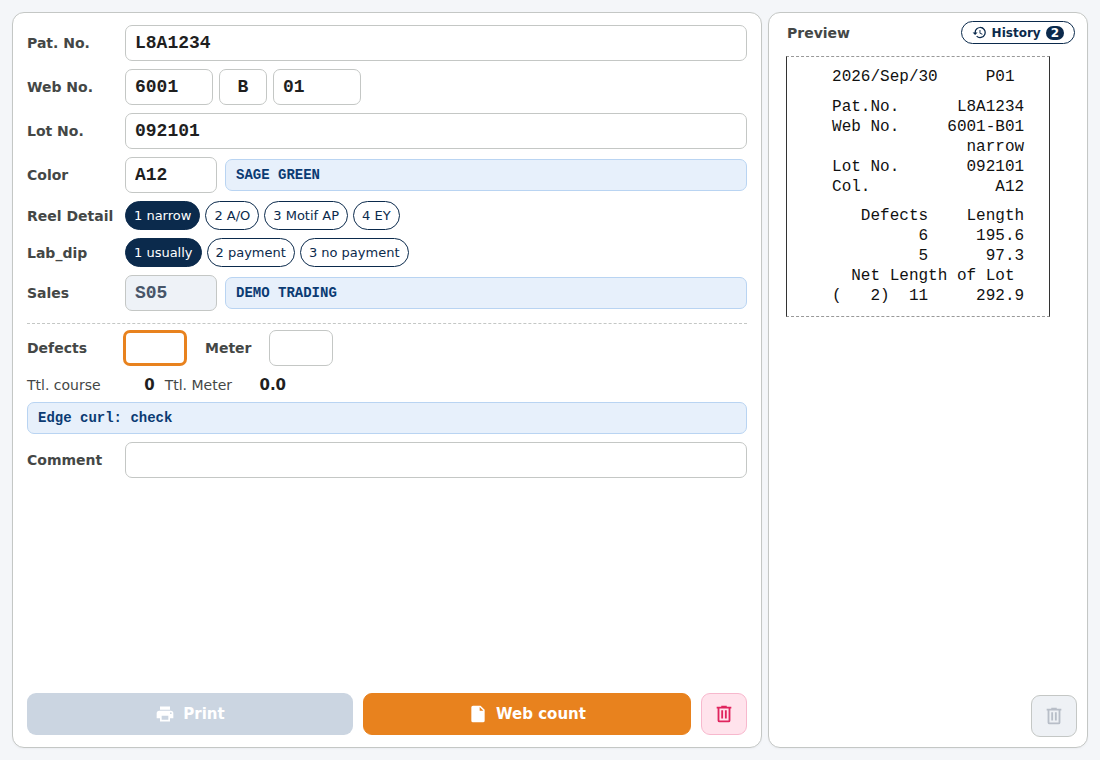Screen dimensions: 1100x760
Task: Click the Comment text field
Action: coord(436,460)
